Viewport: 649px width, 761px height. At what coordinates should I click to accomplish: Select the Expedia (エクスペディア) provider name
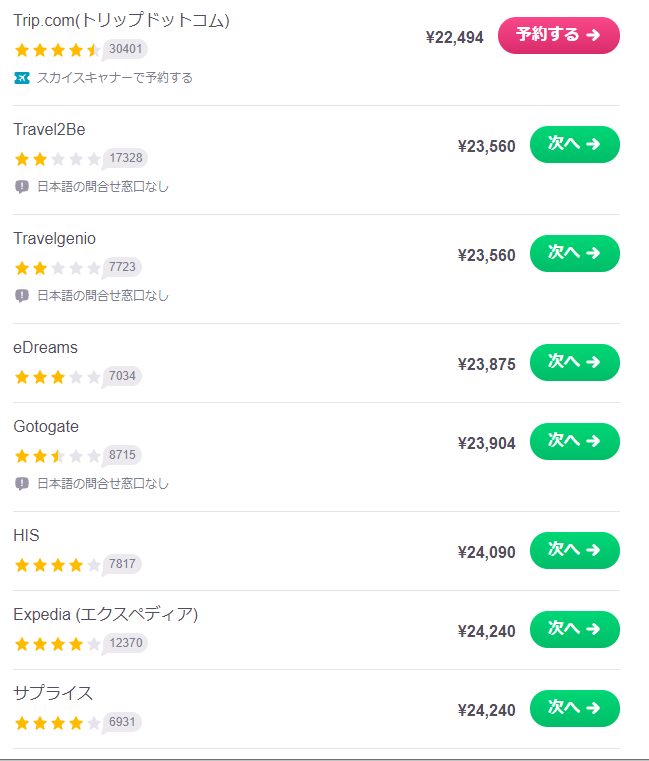(x=105, y=614)
